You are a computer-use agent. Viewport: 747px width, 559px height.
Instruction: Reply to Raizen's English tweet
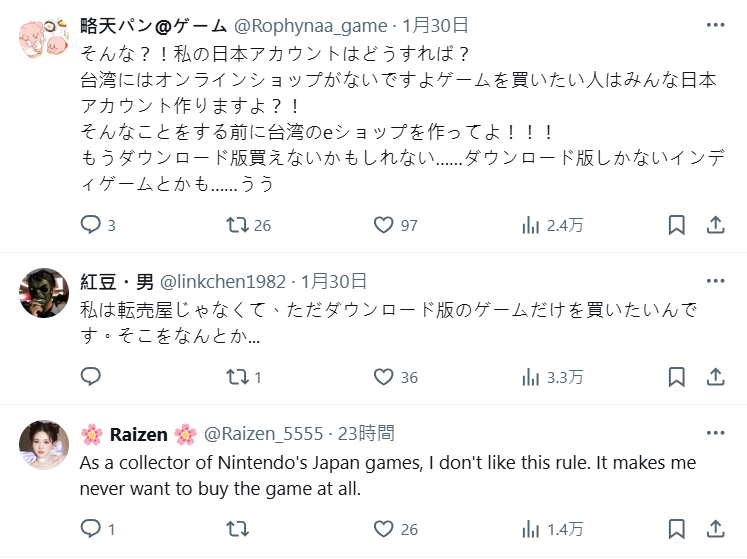pyautogui.click(x=91, y=528)
